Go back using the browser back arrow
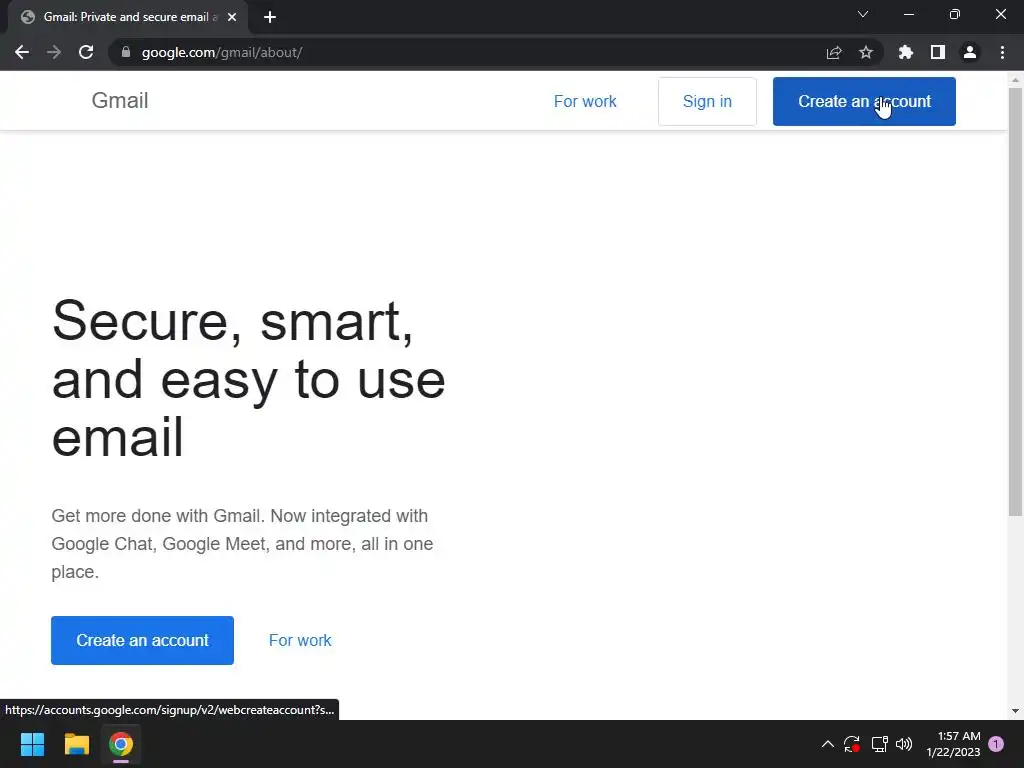The image size is (1024, 768). click(22, 52)
